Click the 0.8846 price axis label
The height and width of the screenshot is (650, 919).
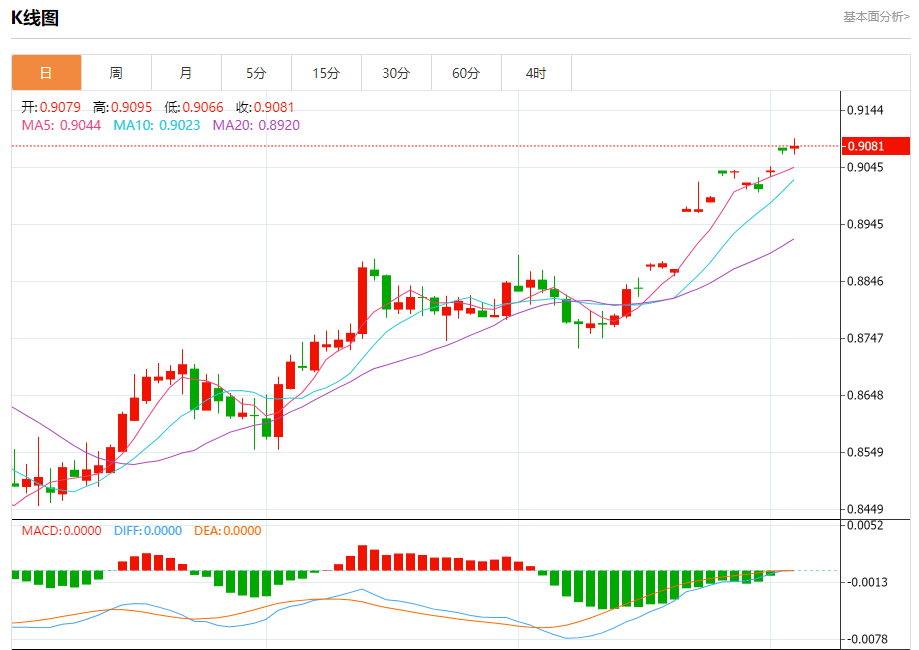865,281
